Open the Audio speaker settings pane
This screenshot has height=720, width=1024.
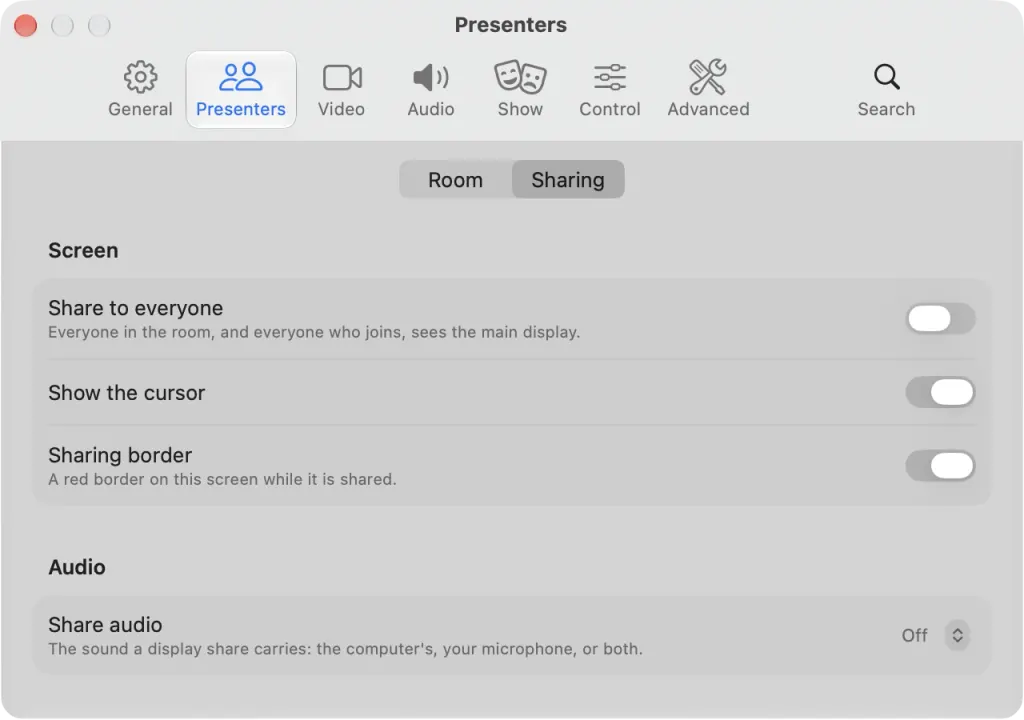[431, 90]
